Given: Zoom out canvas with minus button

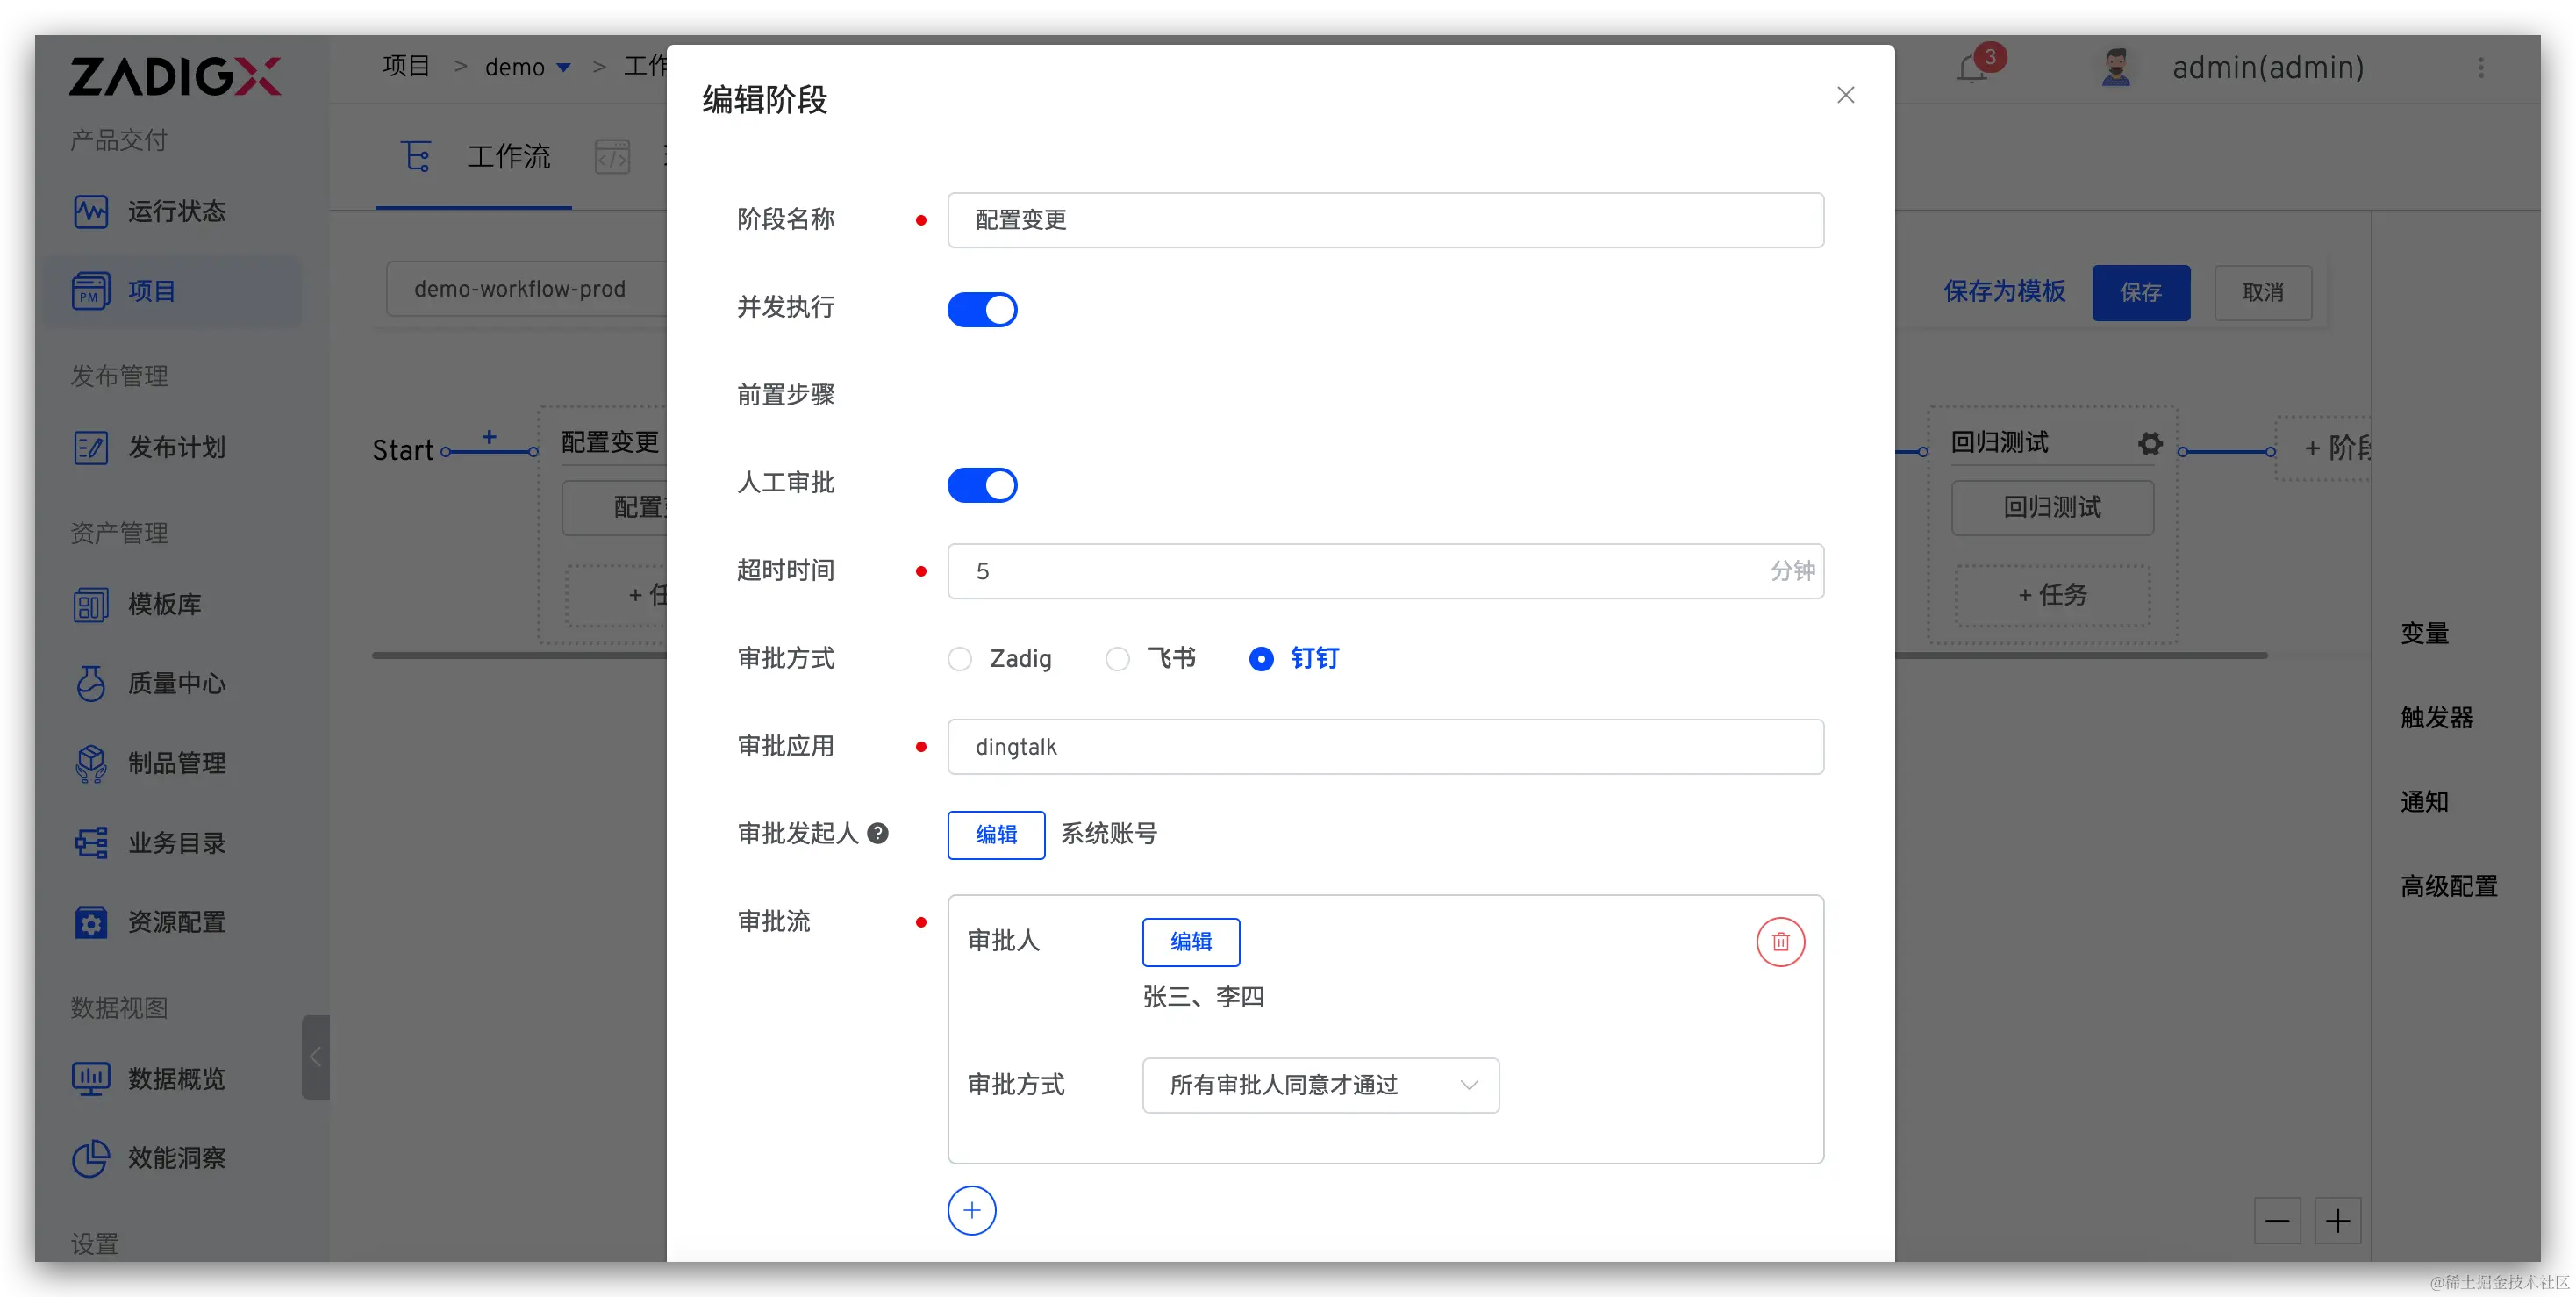Looking at the screenshot, I should click(2277, 1220).
